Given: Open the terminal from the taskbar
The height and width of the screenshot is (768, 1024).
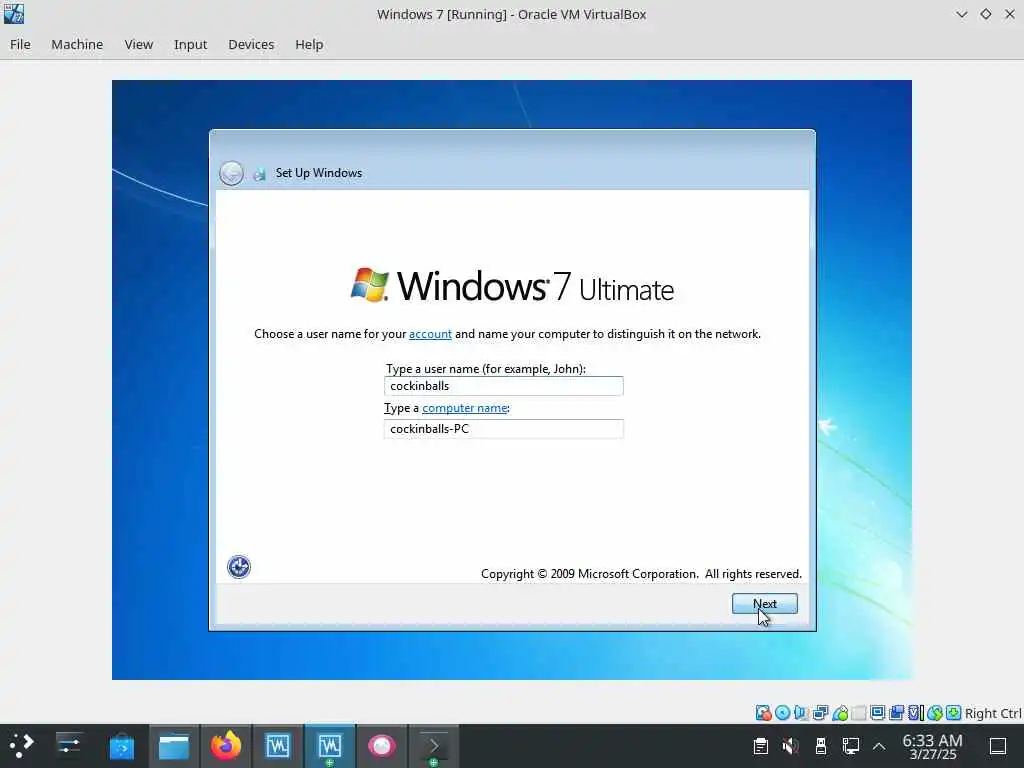Looking at the screenshot, I should click(x=434, y=746).
